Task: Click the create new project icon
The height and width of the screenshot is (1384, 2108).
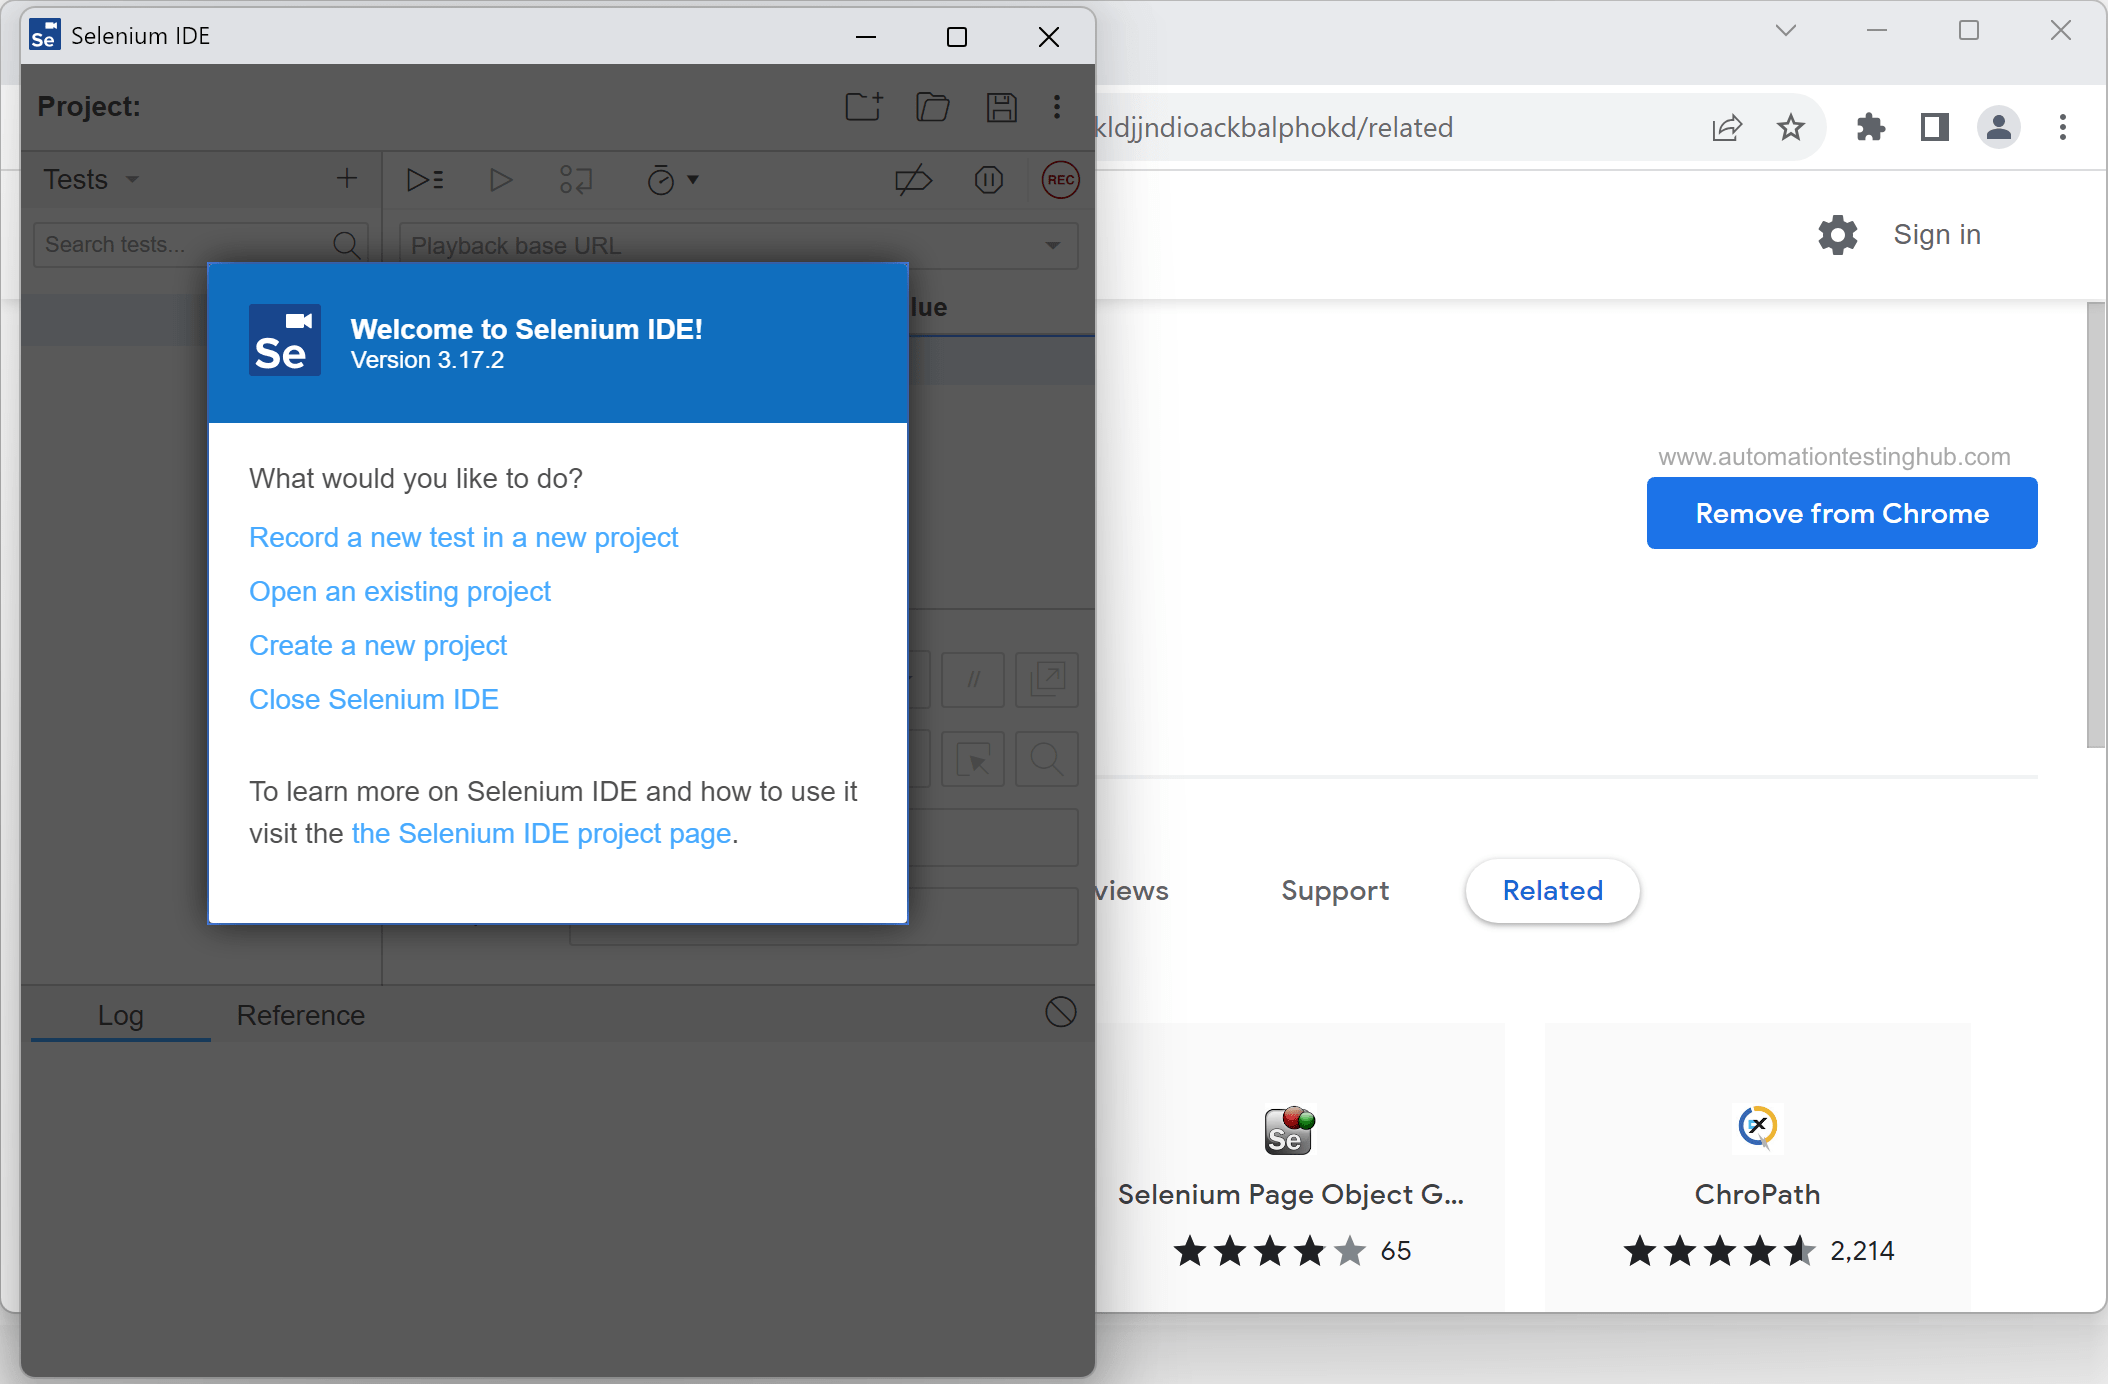Action: 864,107
